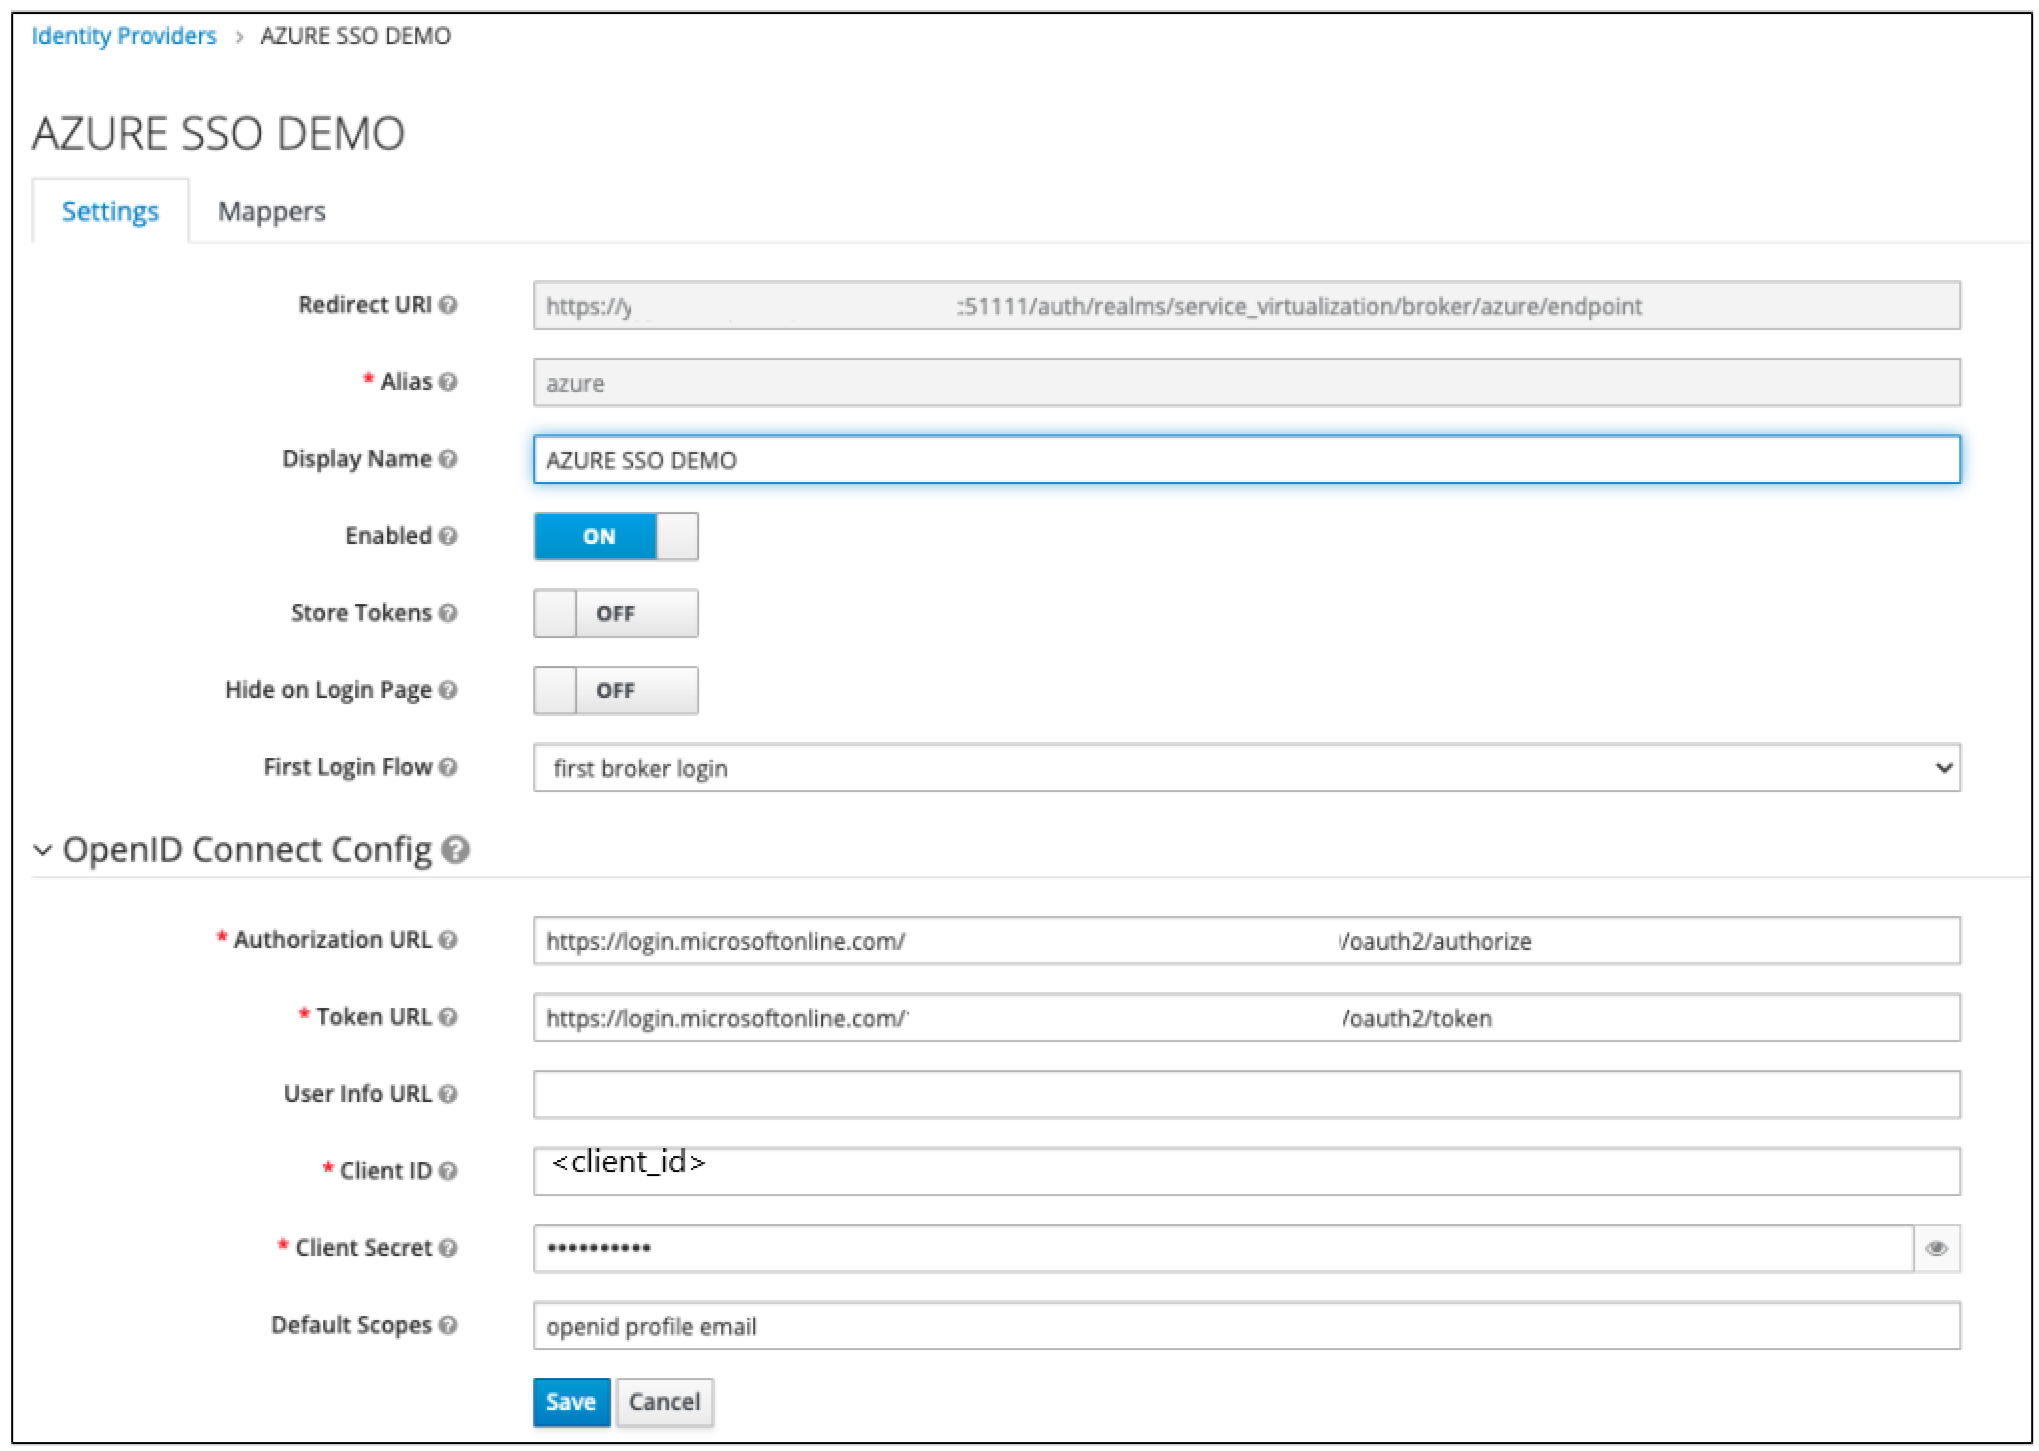The width and height of the screenshot is (2039, 1451).
Task: Click OpenID Connect Config help icon
Action: pyautogui.click(x=456, y=850)
